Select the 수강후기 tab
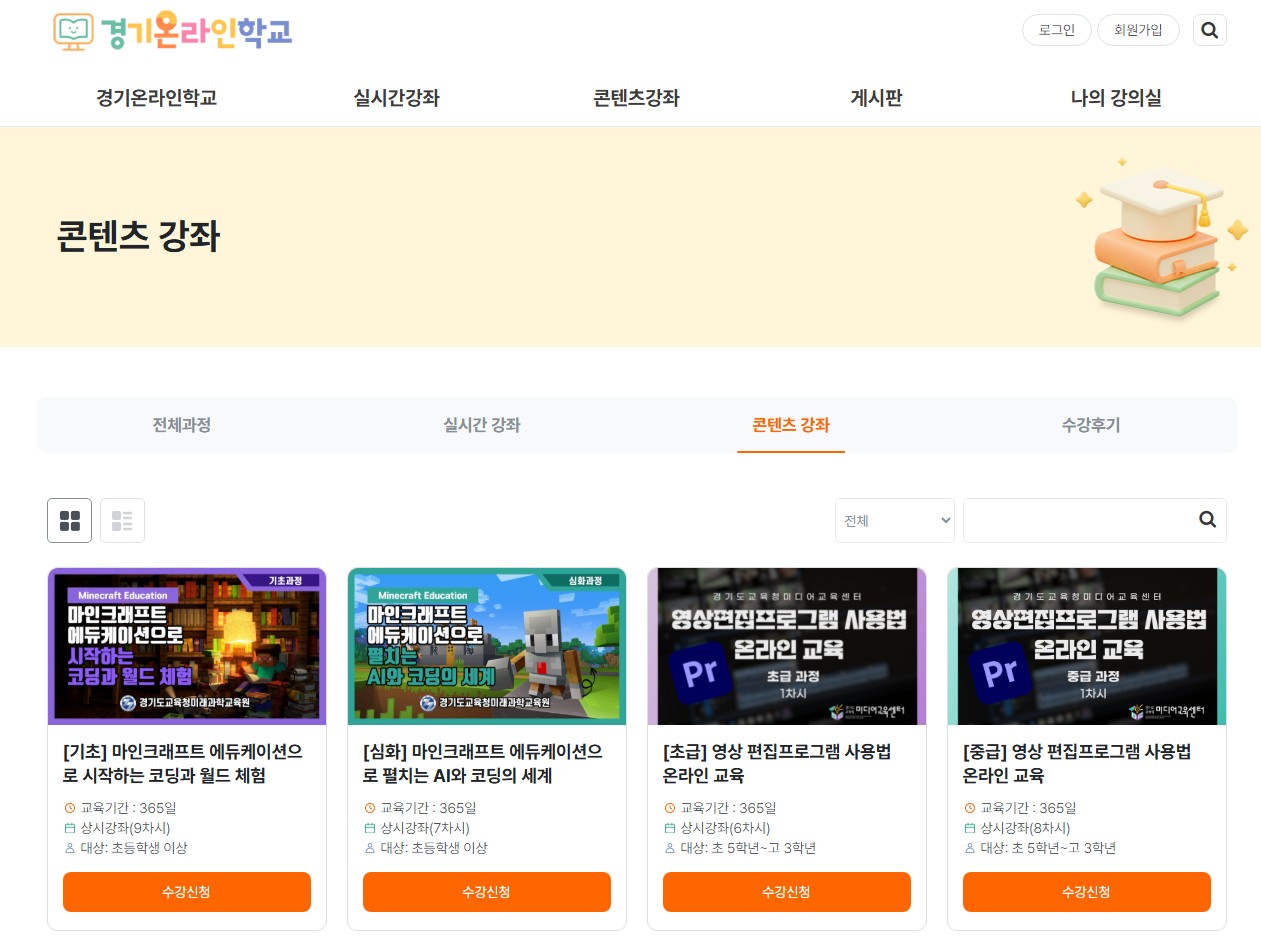1261x937 pixels. (x=1090, y=425)
